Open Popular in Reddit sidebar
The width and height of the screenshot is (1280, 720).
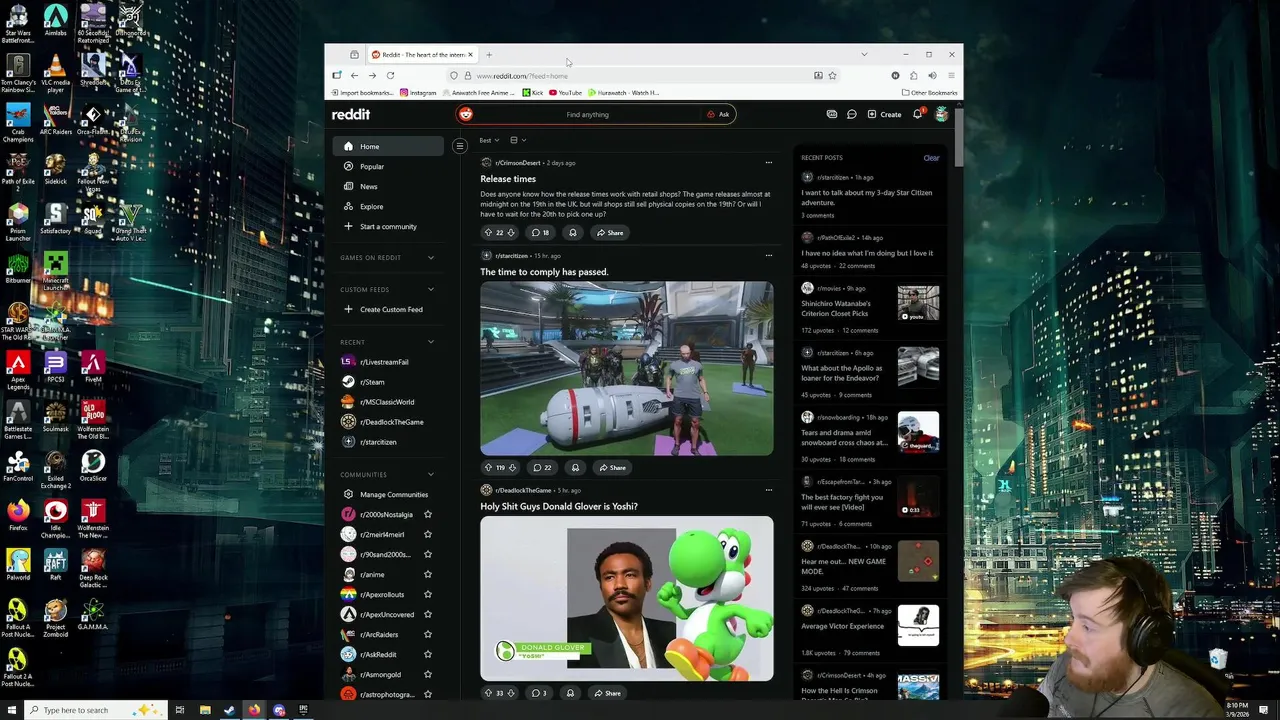click(x=388, y=166)
